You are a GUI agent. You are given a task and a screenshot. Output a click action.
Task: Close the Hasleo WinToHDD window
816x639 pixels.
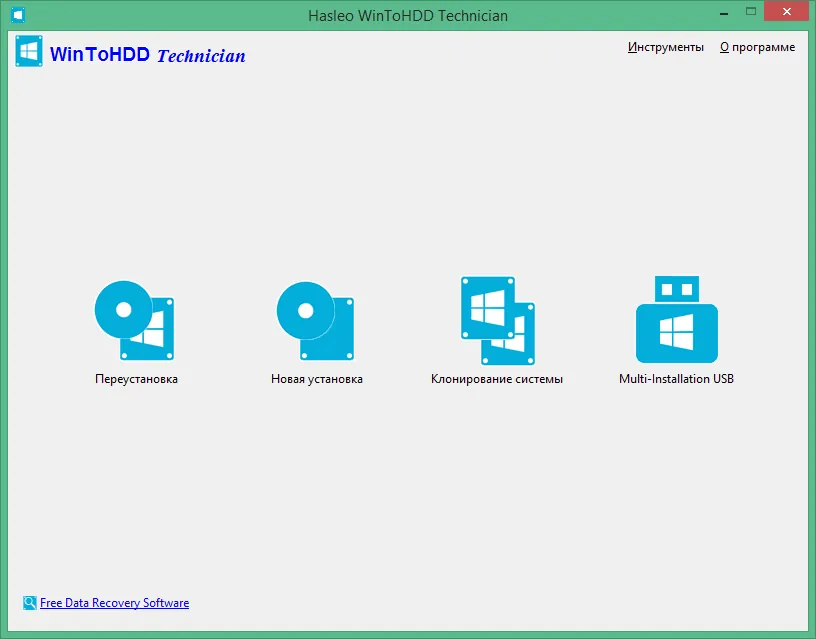786,11
